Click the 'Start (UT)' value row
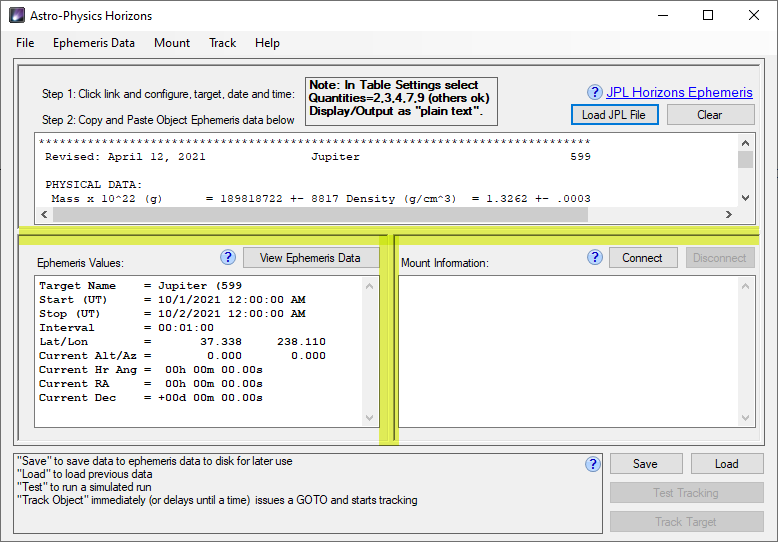Image resolution: width=778 pixels, height=542 pixels. tap(172, 299)
